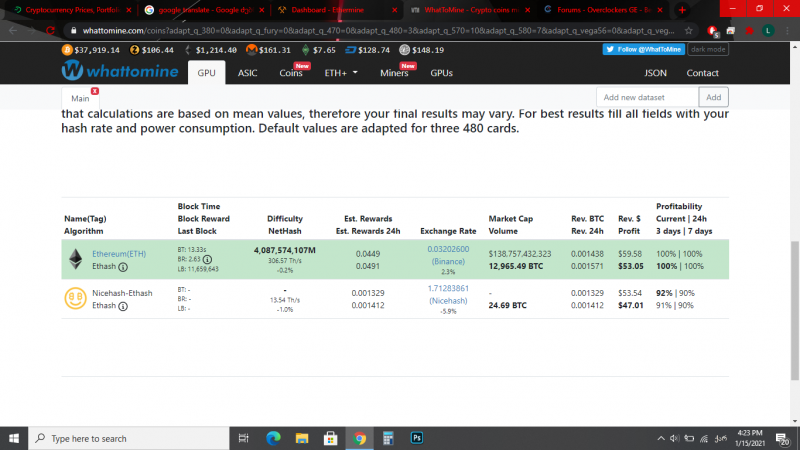Click the Add dataset button

tap(712, 97)
